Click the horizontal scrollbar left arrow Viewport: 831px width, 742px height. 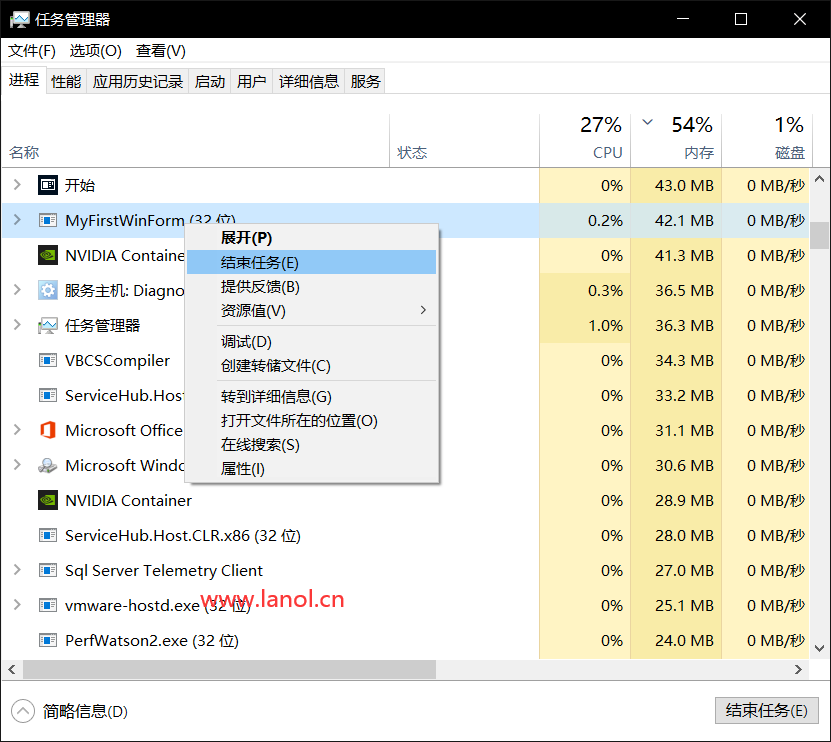point(12,669)
